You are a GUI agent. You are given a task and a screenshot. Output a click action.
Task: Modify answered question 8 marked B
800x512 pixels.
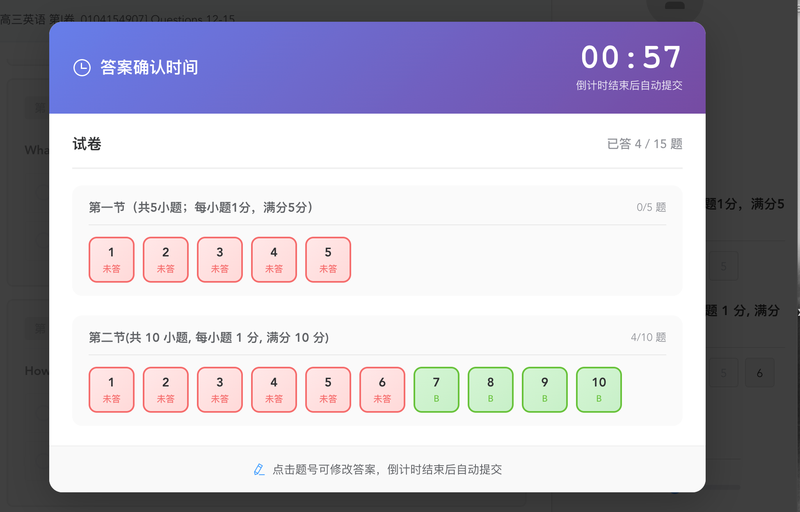tap(490, 390)
